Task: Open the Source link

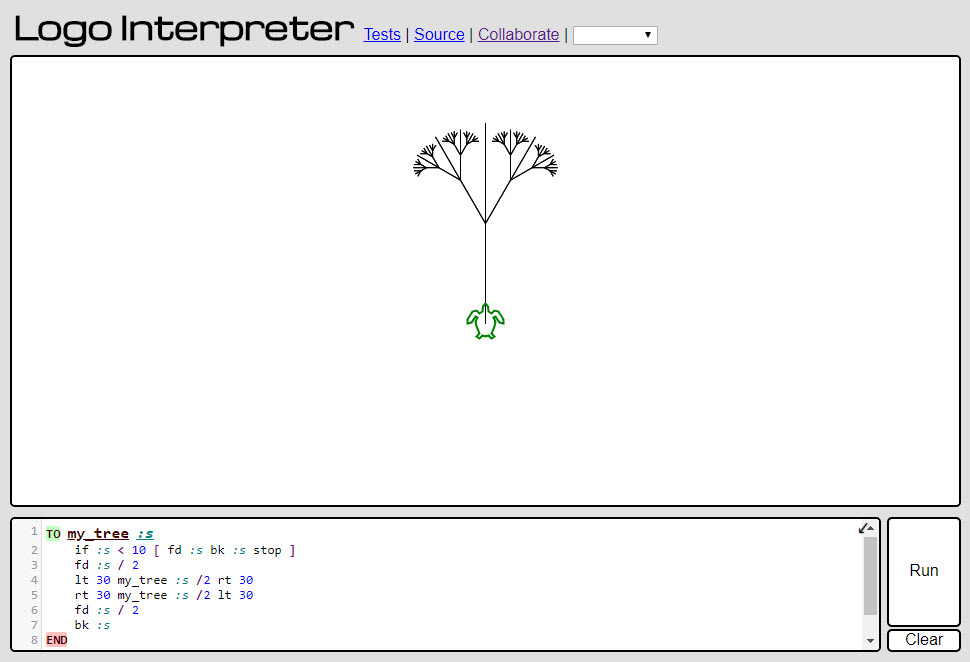Action: pyautogui.click(x=439, y=35)
